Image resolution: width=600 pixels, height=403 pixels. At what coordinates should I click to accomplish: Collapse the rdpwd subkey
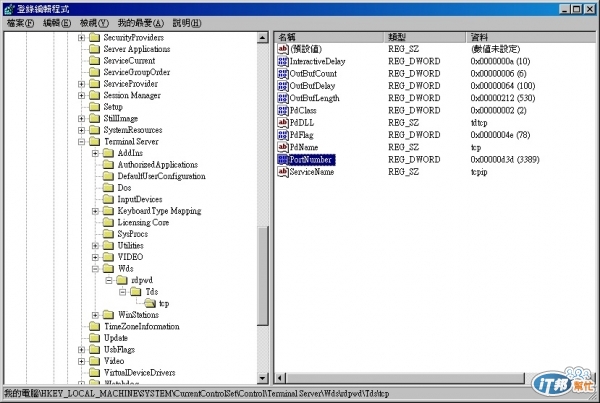109,281
